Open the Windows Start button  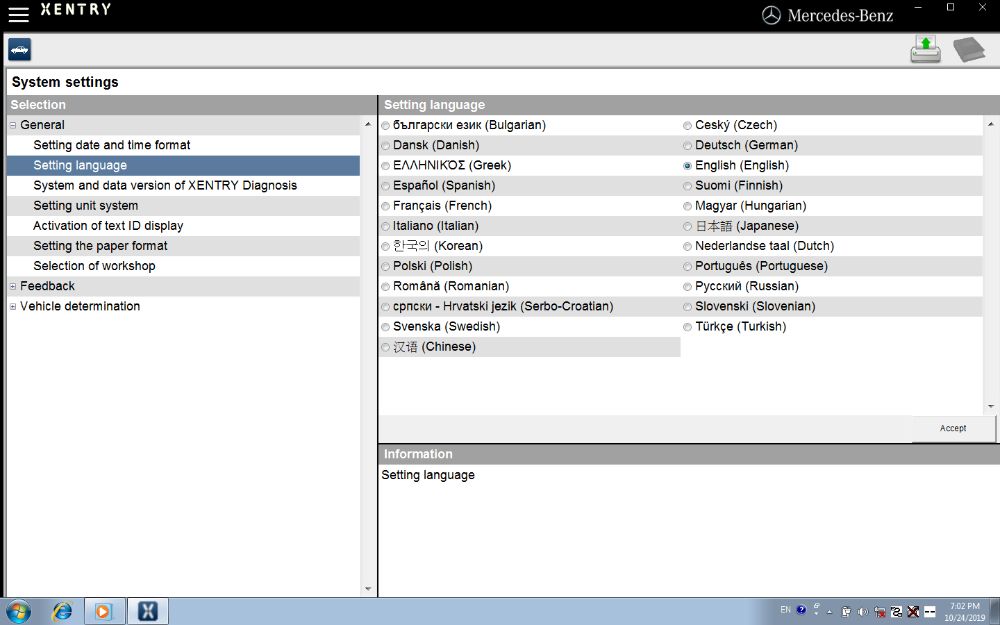[18, 612]
